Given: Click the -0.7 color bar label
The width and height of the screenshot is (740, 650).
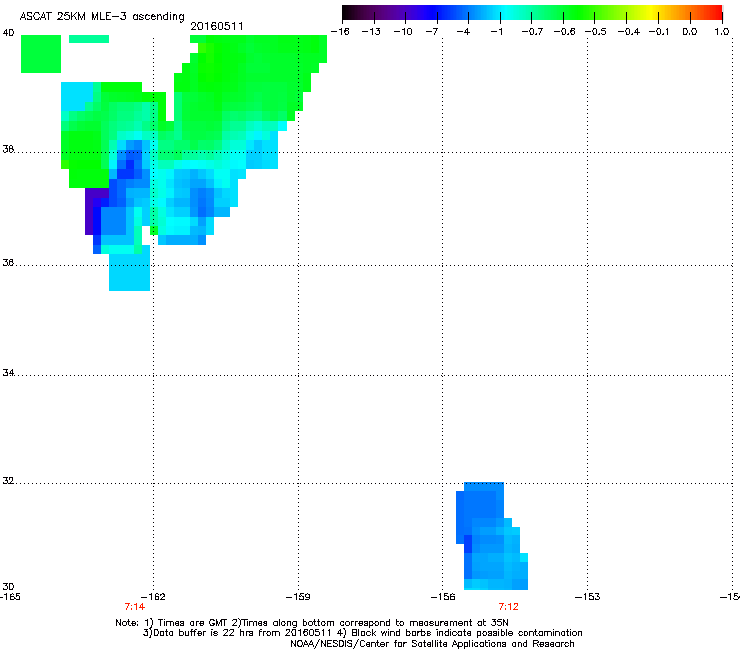Looking at the screenshot, I should pos(532,32).
